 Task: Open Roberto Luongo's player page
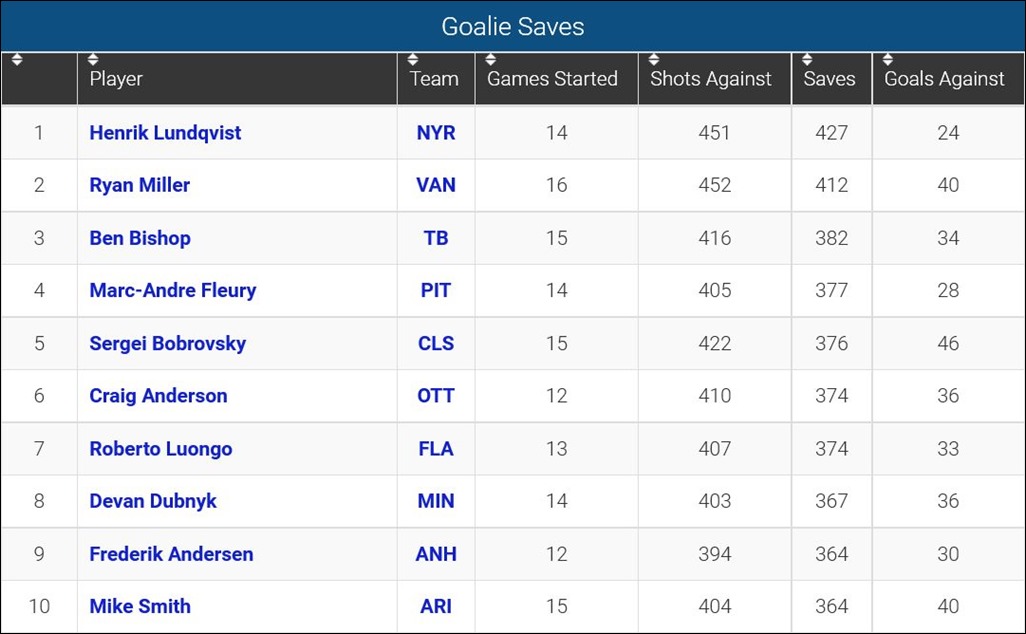click(x=160, y=448)
